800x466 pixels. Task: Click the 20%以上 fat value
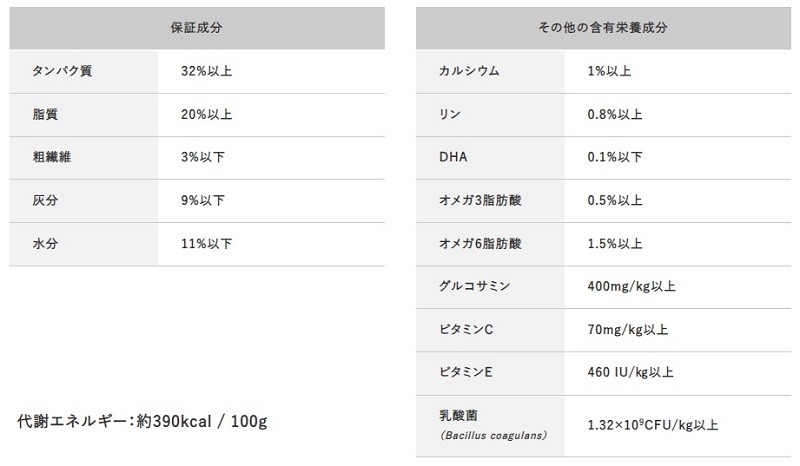pos(207,115)
